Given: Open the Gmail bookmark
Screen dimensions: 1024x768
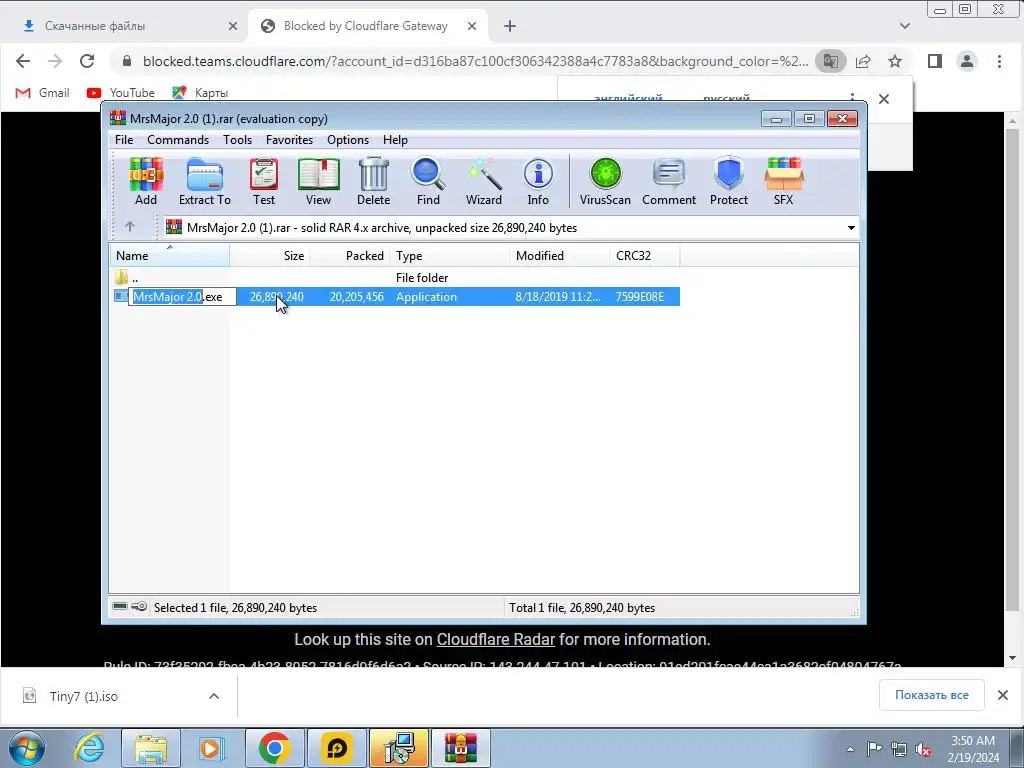Looking at the screenshot, I should 42,93.
